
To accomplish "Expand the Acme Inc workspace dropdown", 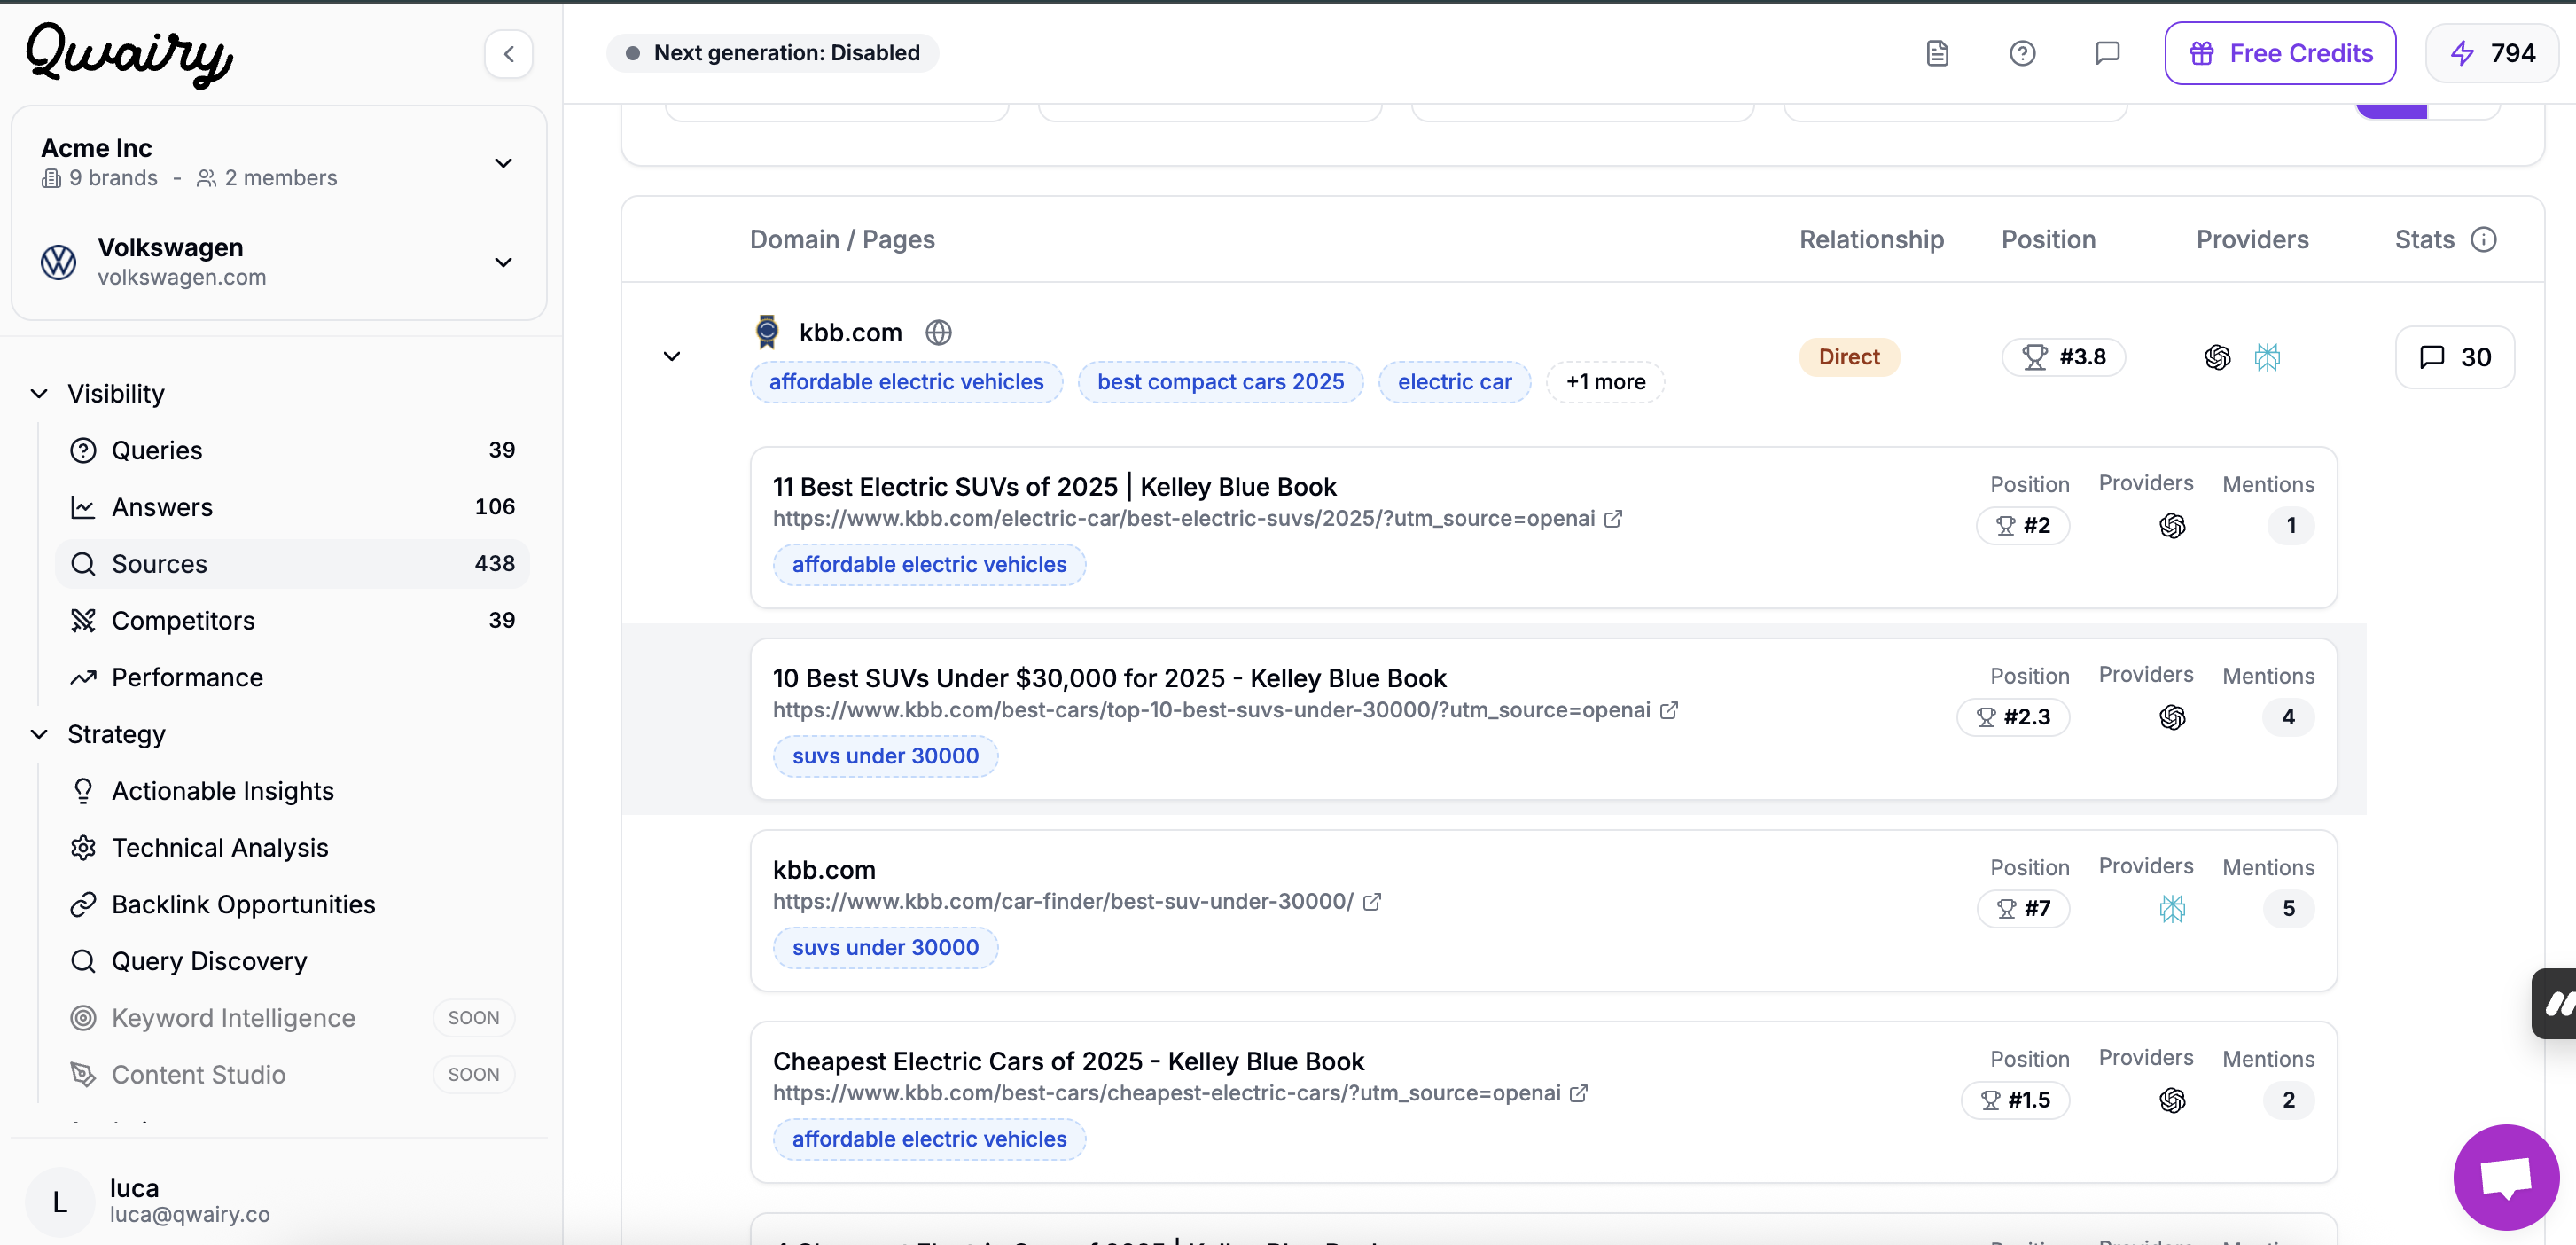I will tap(503, 163).
